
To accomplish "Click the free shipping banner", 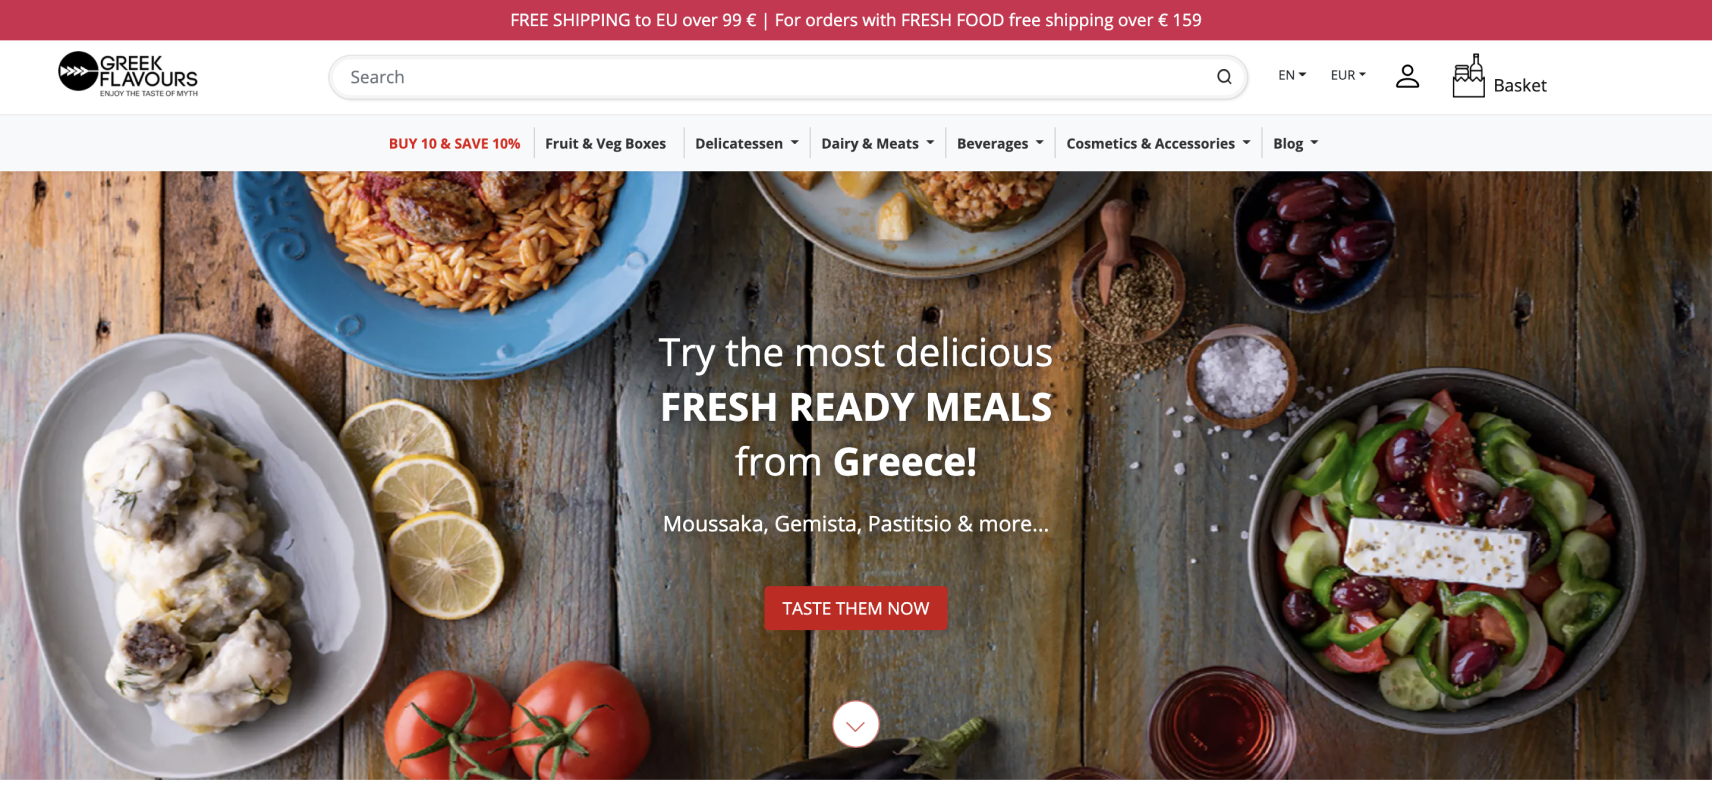I will pos(856,20).
